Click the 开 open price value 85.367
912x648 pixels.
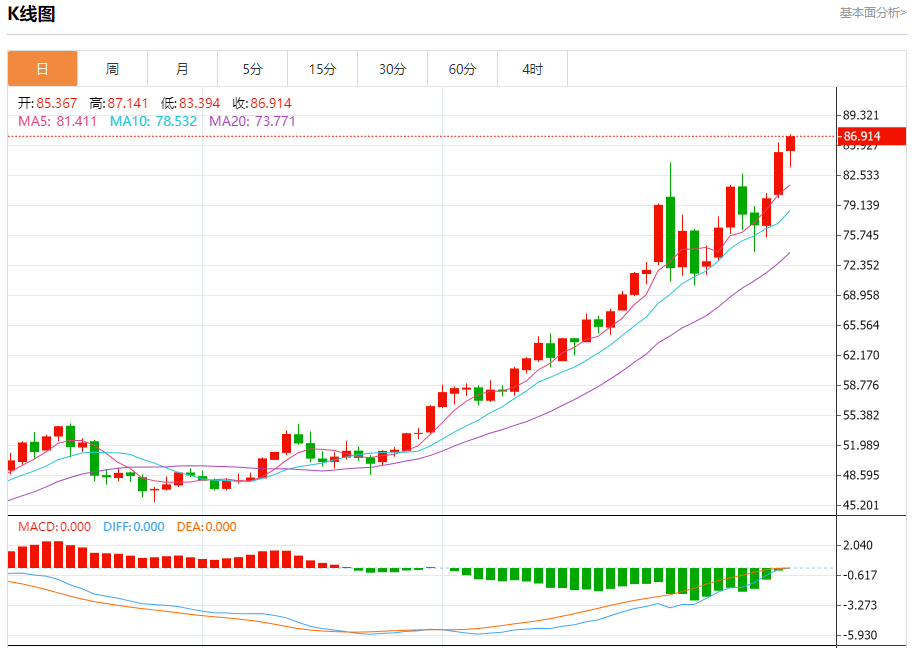57,103
